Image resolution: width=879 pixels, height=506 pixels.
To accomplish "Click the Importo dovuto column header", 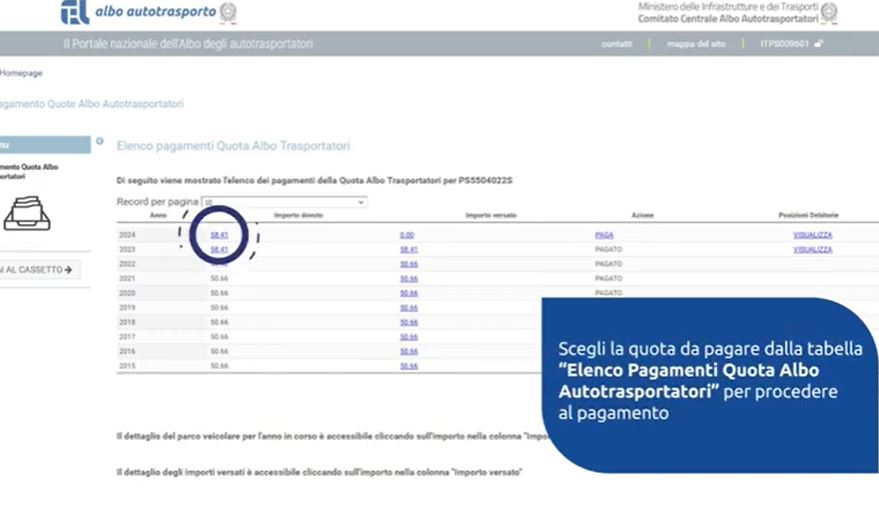I will coord(298,215).
